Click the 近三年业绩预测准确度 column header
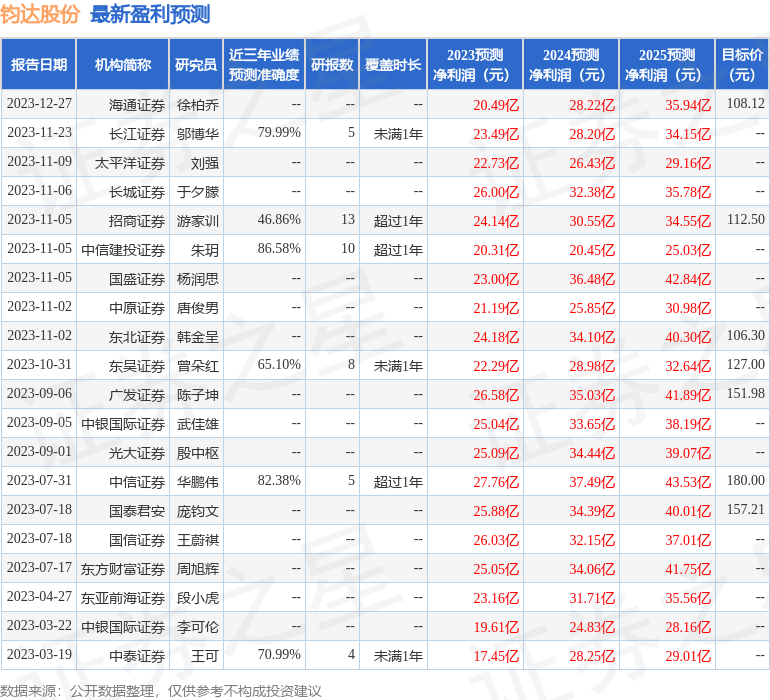This screenshot has width=770, height=700. (x=264, y=64)
